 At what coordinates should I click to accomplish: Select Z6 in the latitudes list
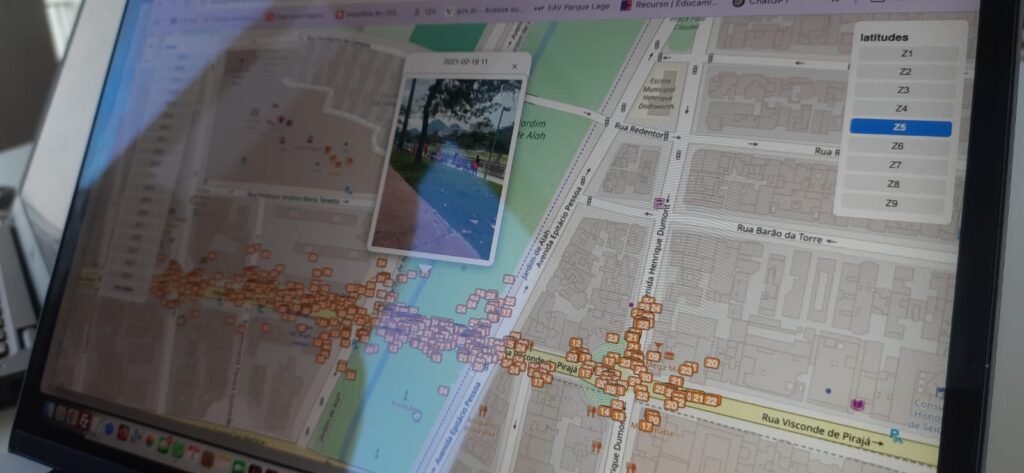[898, 146]
